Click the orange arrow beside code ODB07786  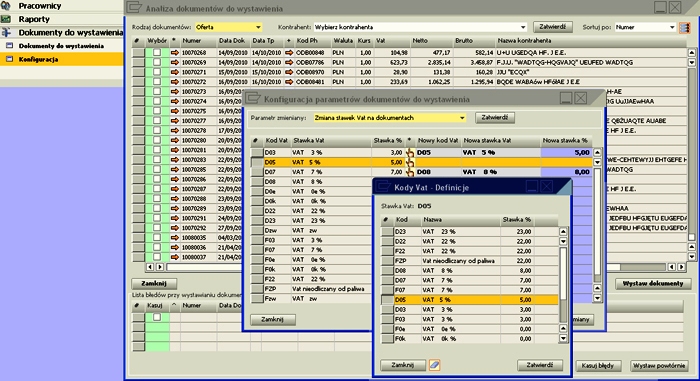tap(289, 63)
